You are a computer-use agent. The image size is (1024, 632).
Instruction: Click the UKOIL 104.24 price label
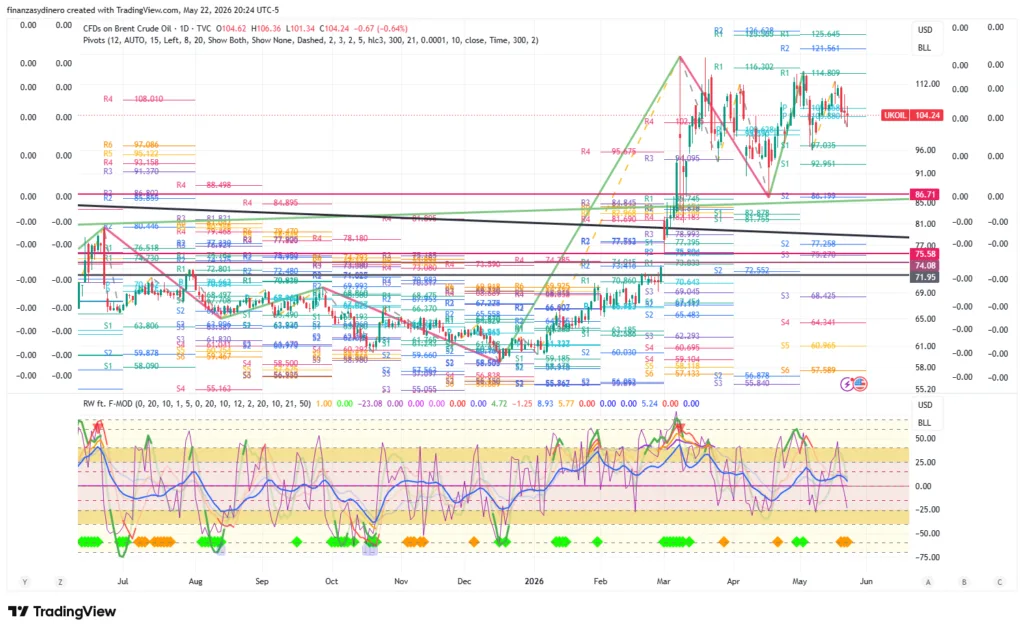coord(912,115)
